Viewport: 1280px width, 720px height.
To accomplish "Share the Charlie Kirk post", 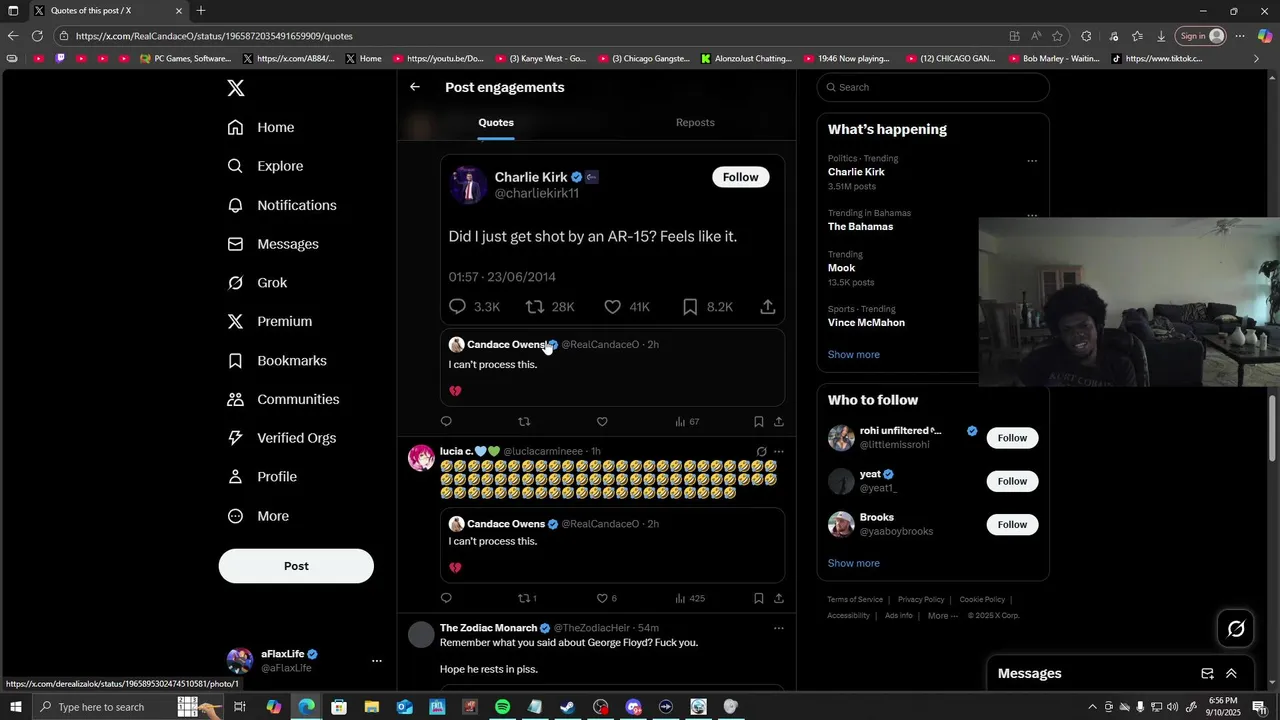I will point(768,307).
